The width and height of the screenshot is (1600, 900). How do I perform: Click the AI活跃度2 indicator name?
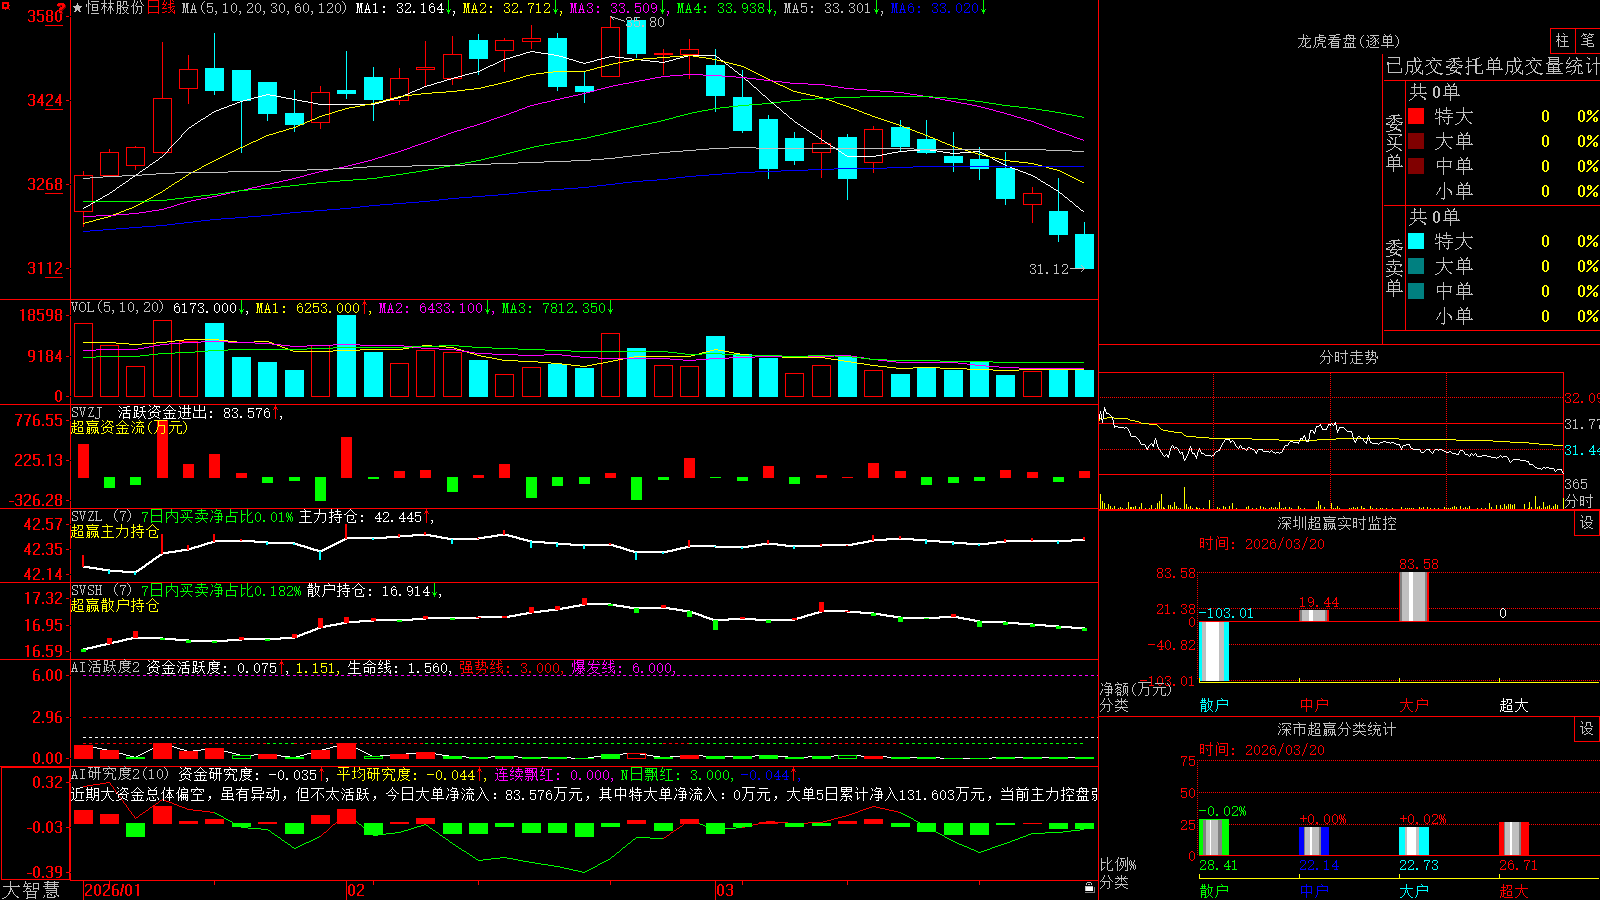tap(106, 667)
